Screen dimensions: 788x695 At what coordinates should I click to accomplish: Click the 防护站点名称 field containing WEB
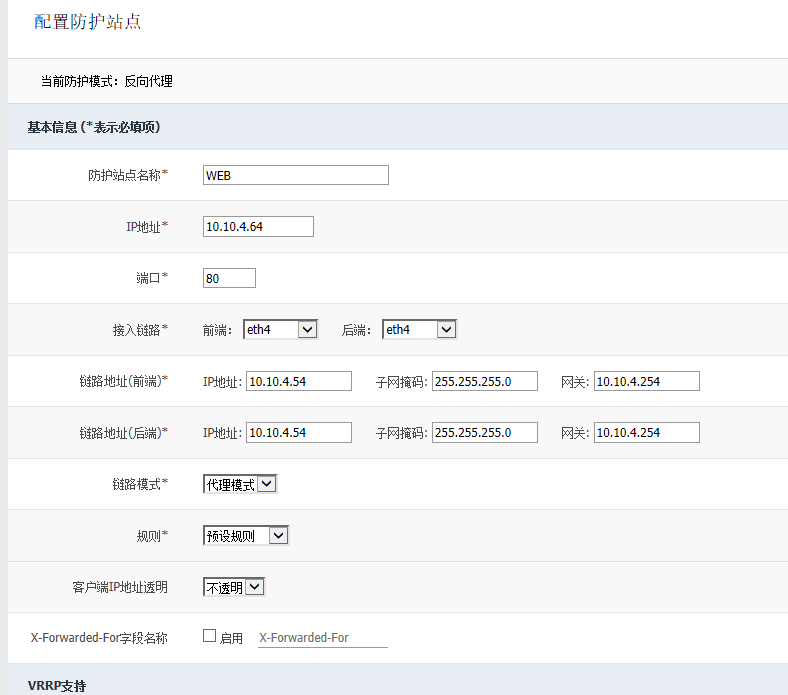[x=296, y=175]
